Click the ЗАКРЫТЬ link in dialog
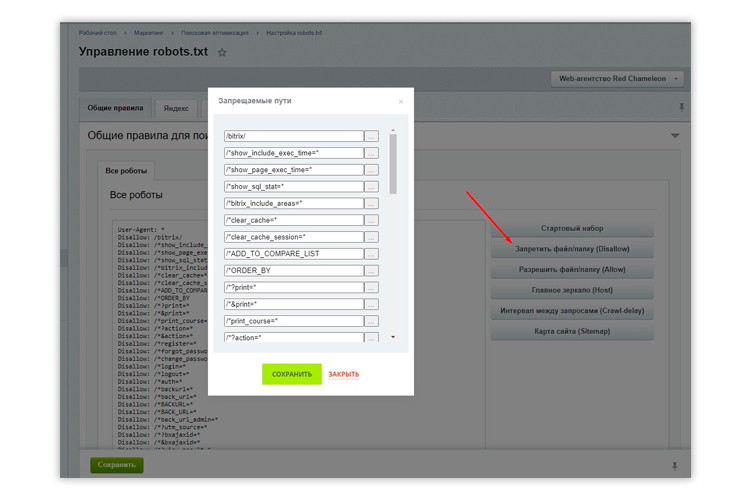Screen dimensions: 750x500 point(343,374)
